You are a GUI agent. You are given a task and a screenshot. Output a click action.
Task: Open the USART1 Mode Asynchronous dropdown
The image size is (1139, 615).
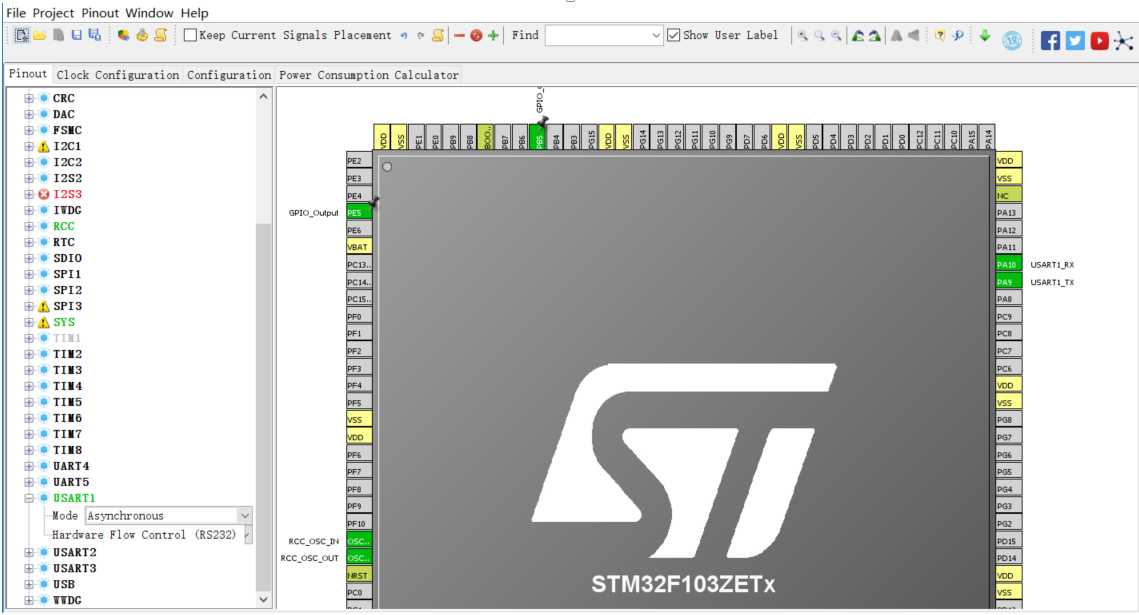[245, 516]
